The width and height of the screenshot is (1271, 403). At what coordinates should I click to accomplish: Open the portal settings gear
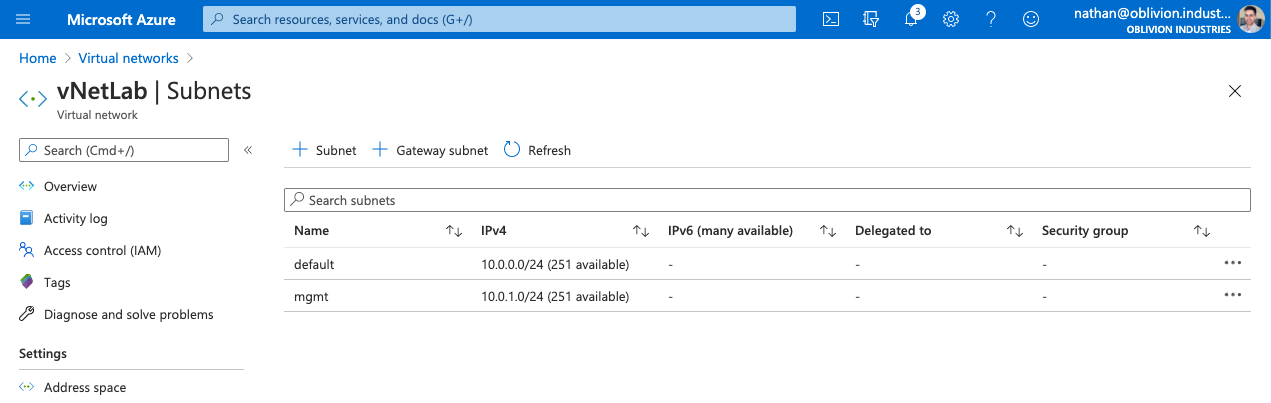pos(951,19)
